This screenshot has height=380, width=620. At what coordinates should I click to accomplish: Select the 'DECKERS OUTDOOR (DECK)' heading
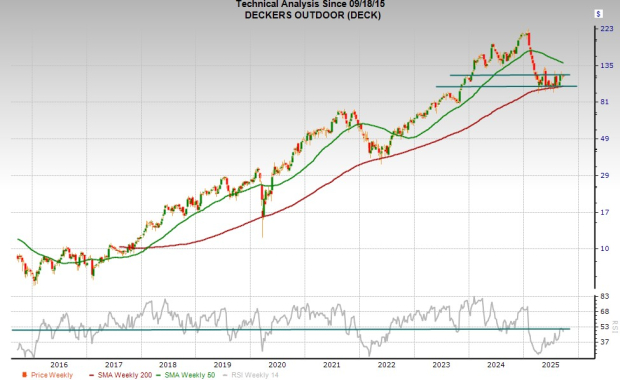(x=312, y=15)
